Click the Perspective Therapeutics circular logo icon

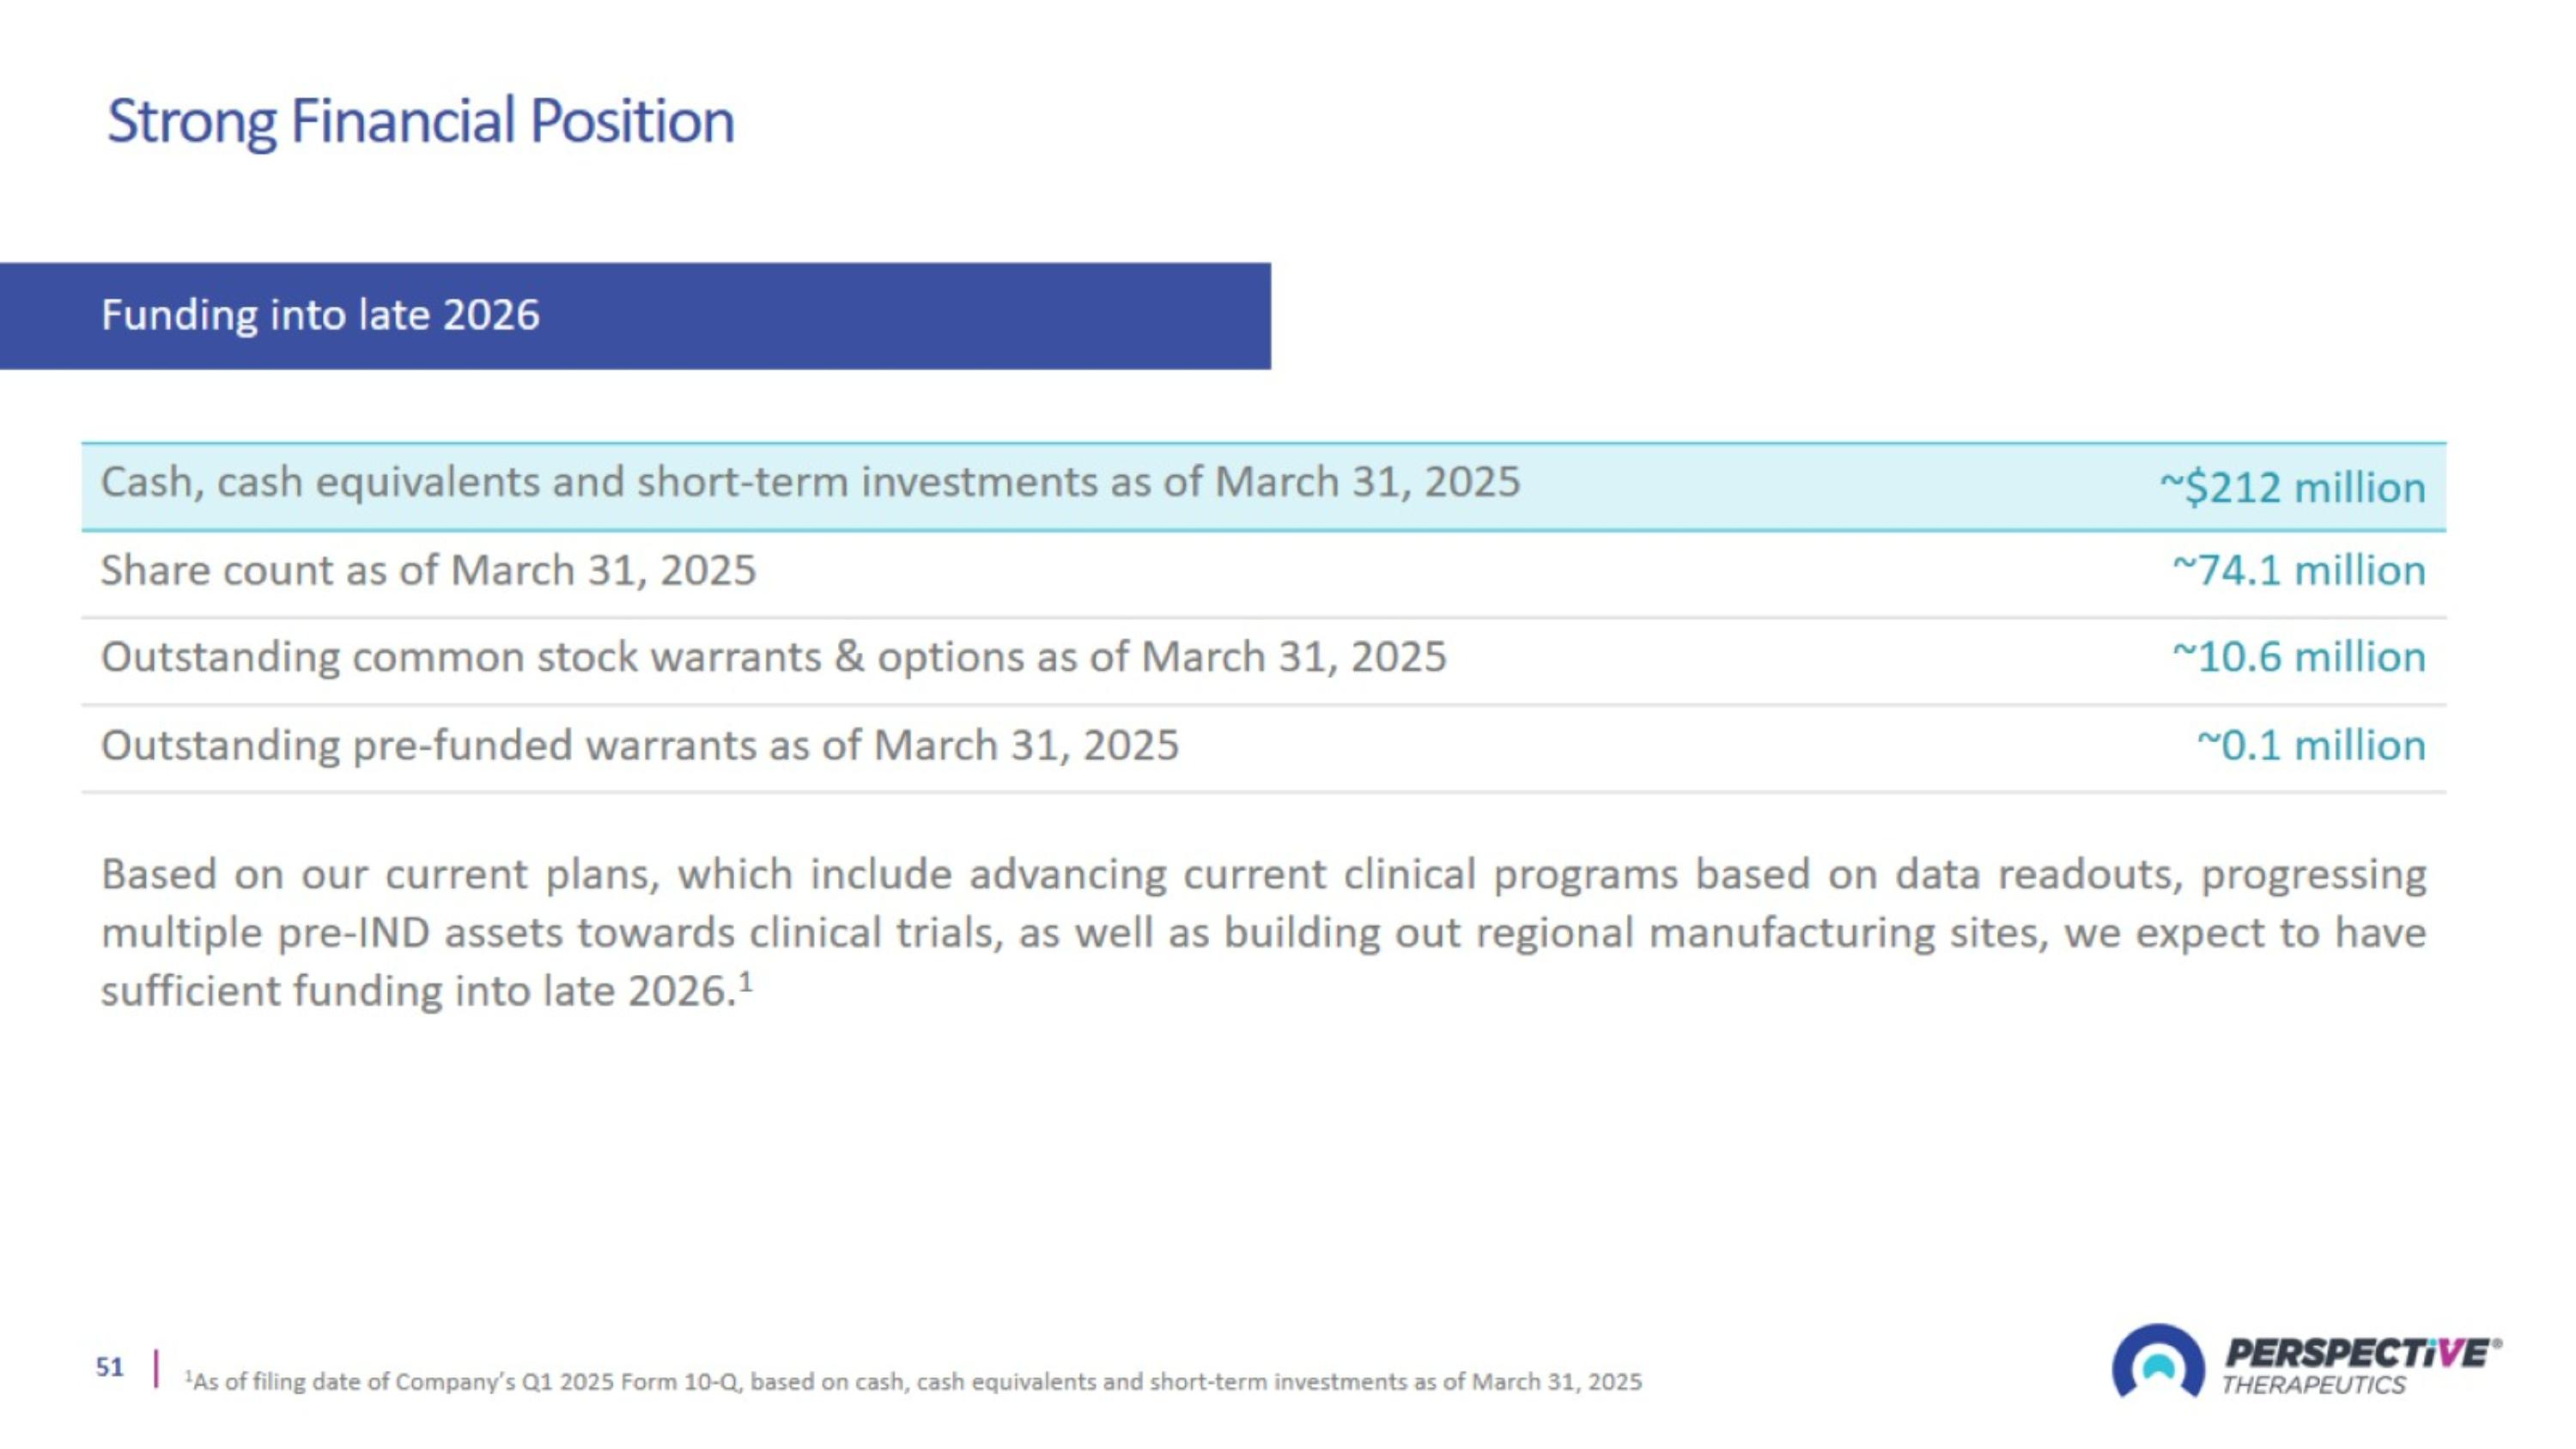click(x=2157, y=1362)
